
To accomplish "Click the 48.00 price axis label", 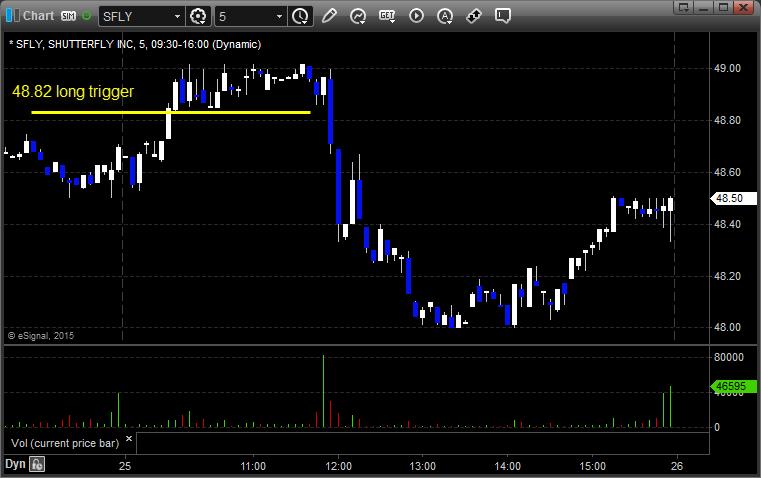I will 728,328.
